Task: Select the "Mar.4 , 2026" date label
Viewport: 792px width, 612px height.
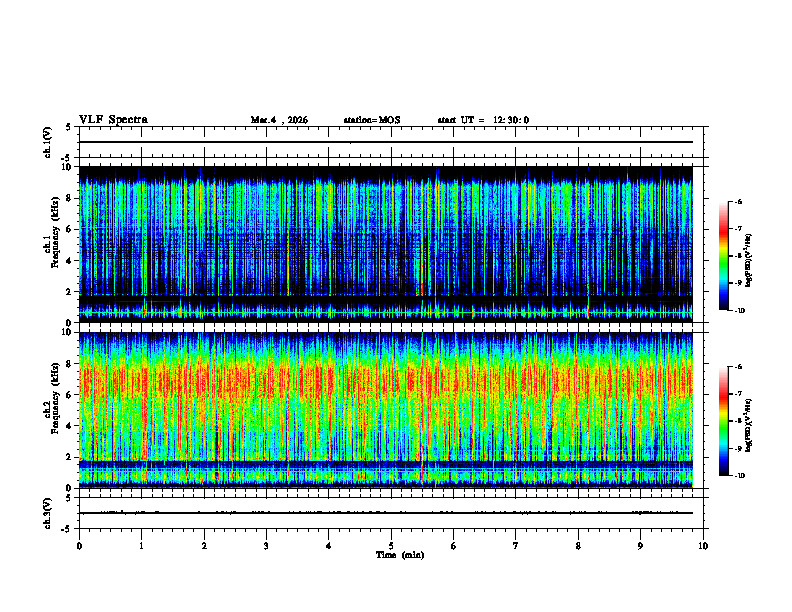Action: pyautogui.click(x=279, y=120)
